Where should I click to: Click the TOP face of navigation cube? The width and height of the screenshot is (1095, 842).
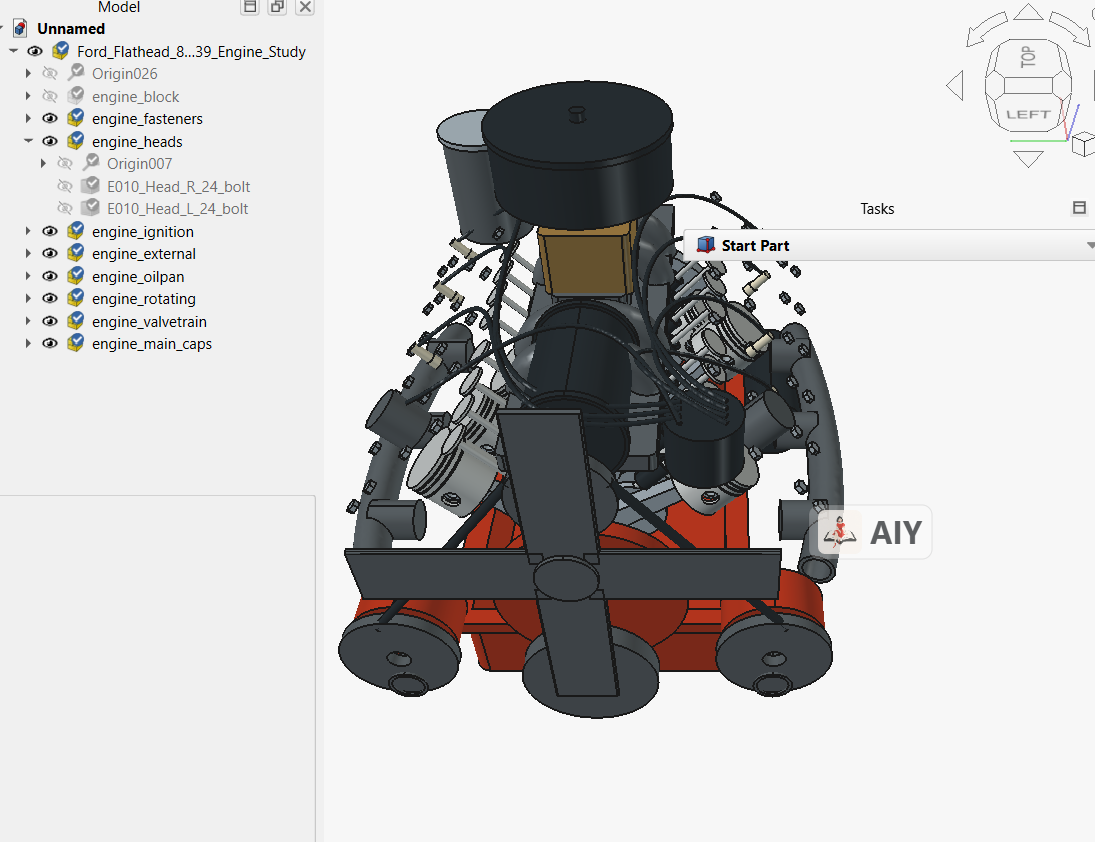tap(1027, 57)
